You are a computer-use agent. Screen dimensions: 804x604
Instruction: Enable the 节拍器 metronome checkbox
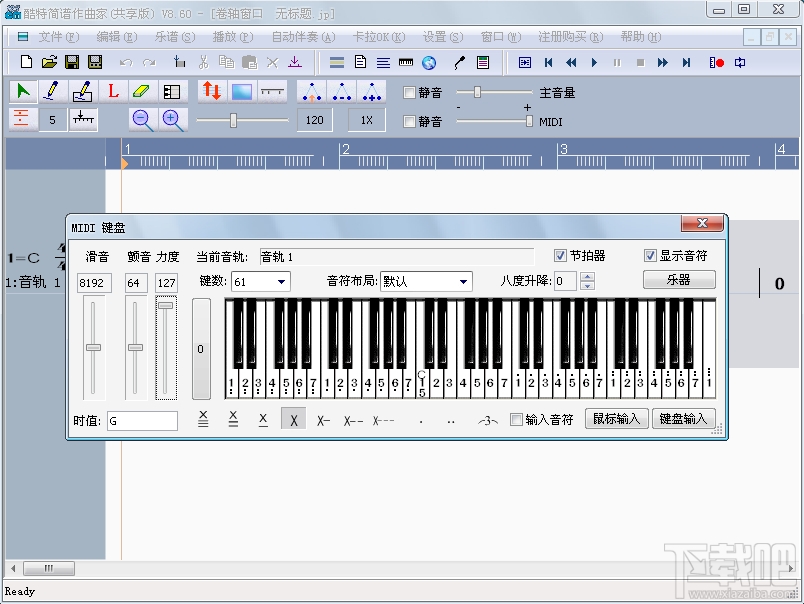[561, 255]
